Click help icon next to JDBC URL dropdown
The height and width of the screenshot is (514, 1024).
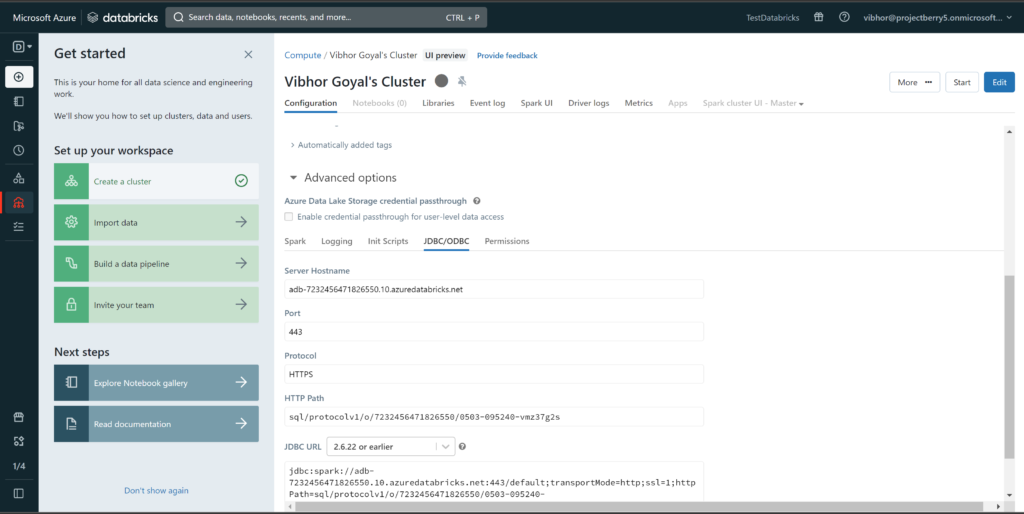coord(462,447)
